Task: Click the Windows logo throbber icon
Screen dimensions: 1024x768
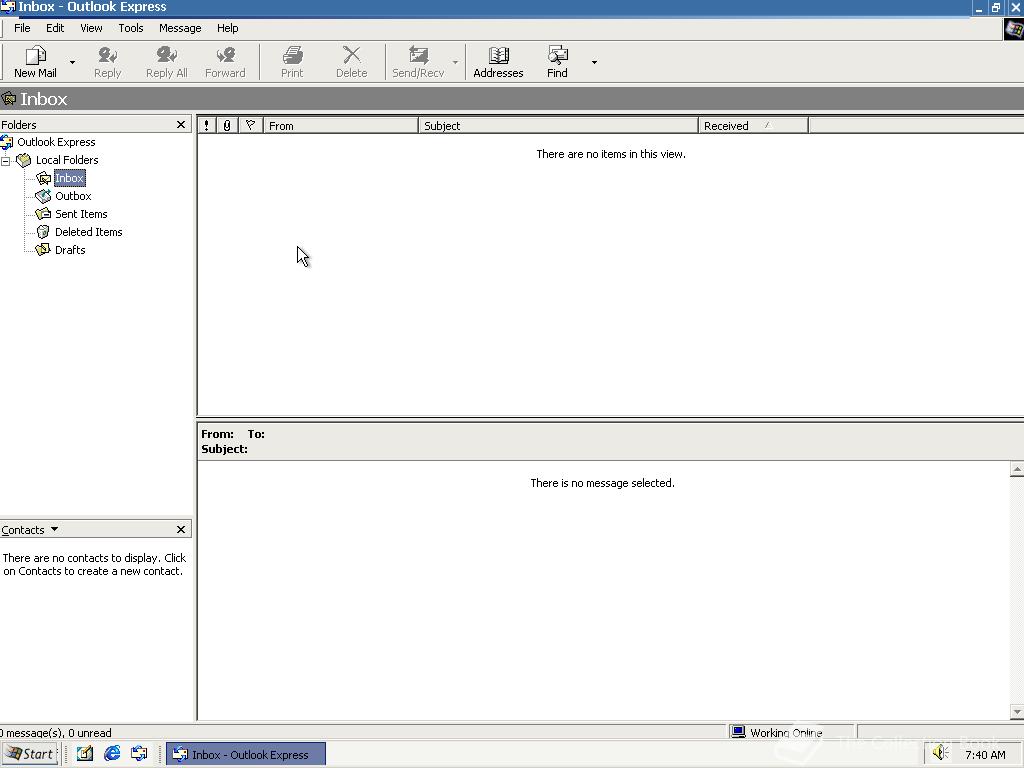Action: coord(1014,29)
